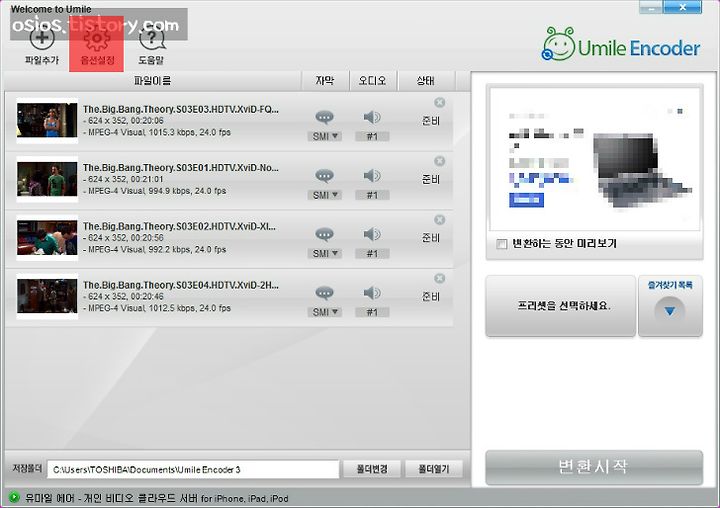The width and height of the screenshot is (720, 508).
Task: Click 유마일 에어 status bar link text
Action: pos(157,498)
